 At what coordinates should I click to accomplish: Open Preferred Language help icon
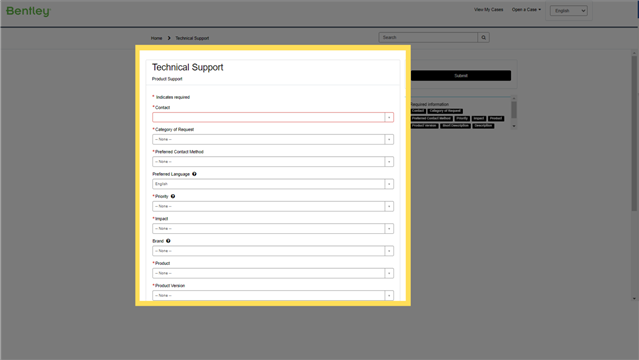pos(194,174)
